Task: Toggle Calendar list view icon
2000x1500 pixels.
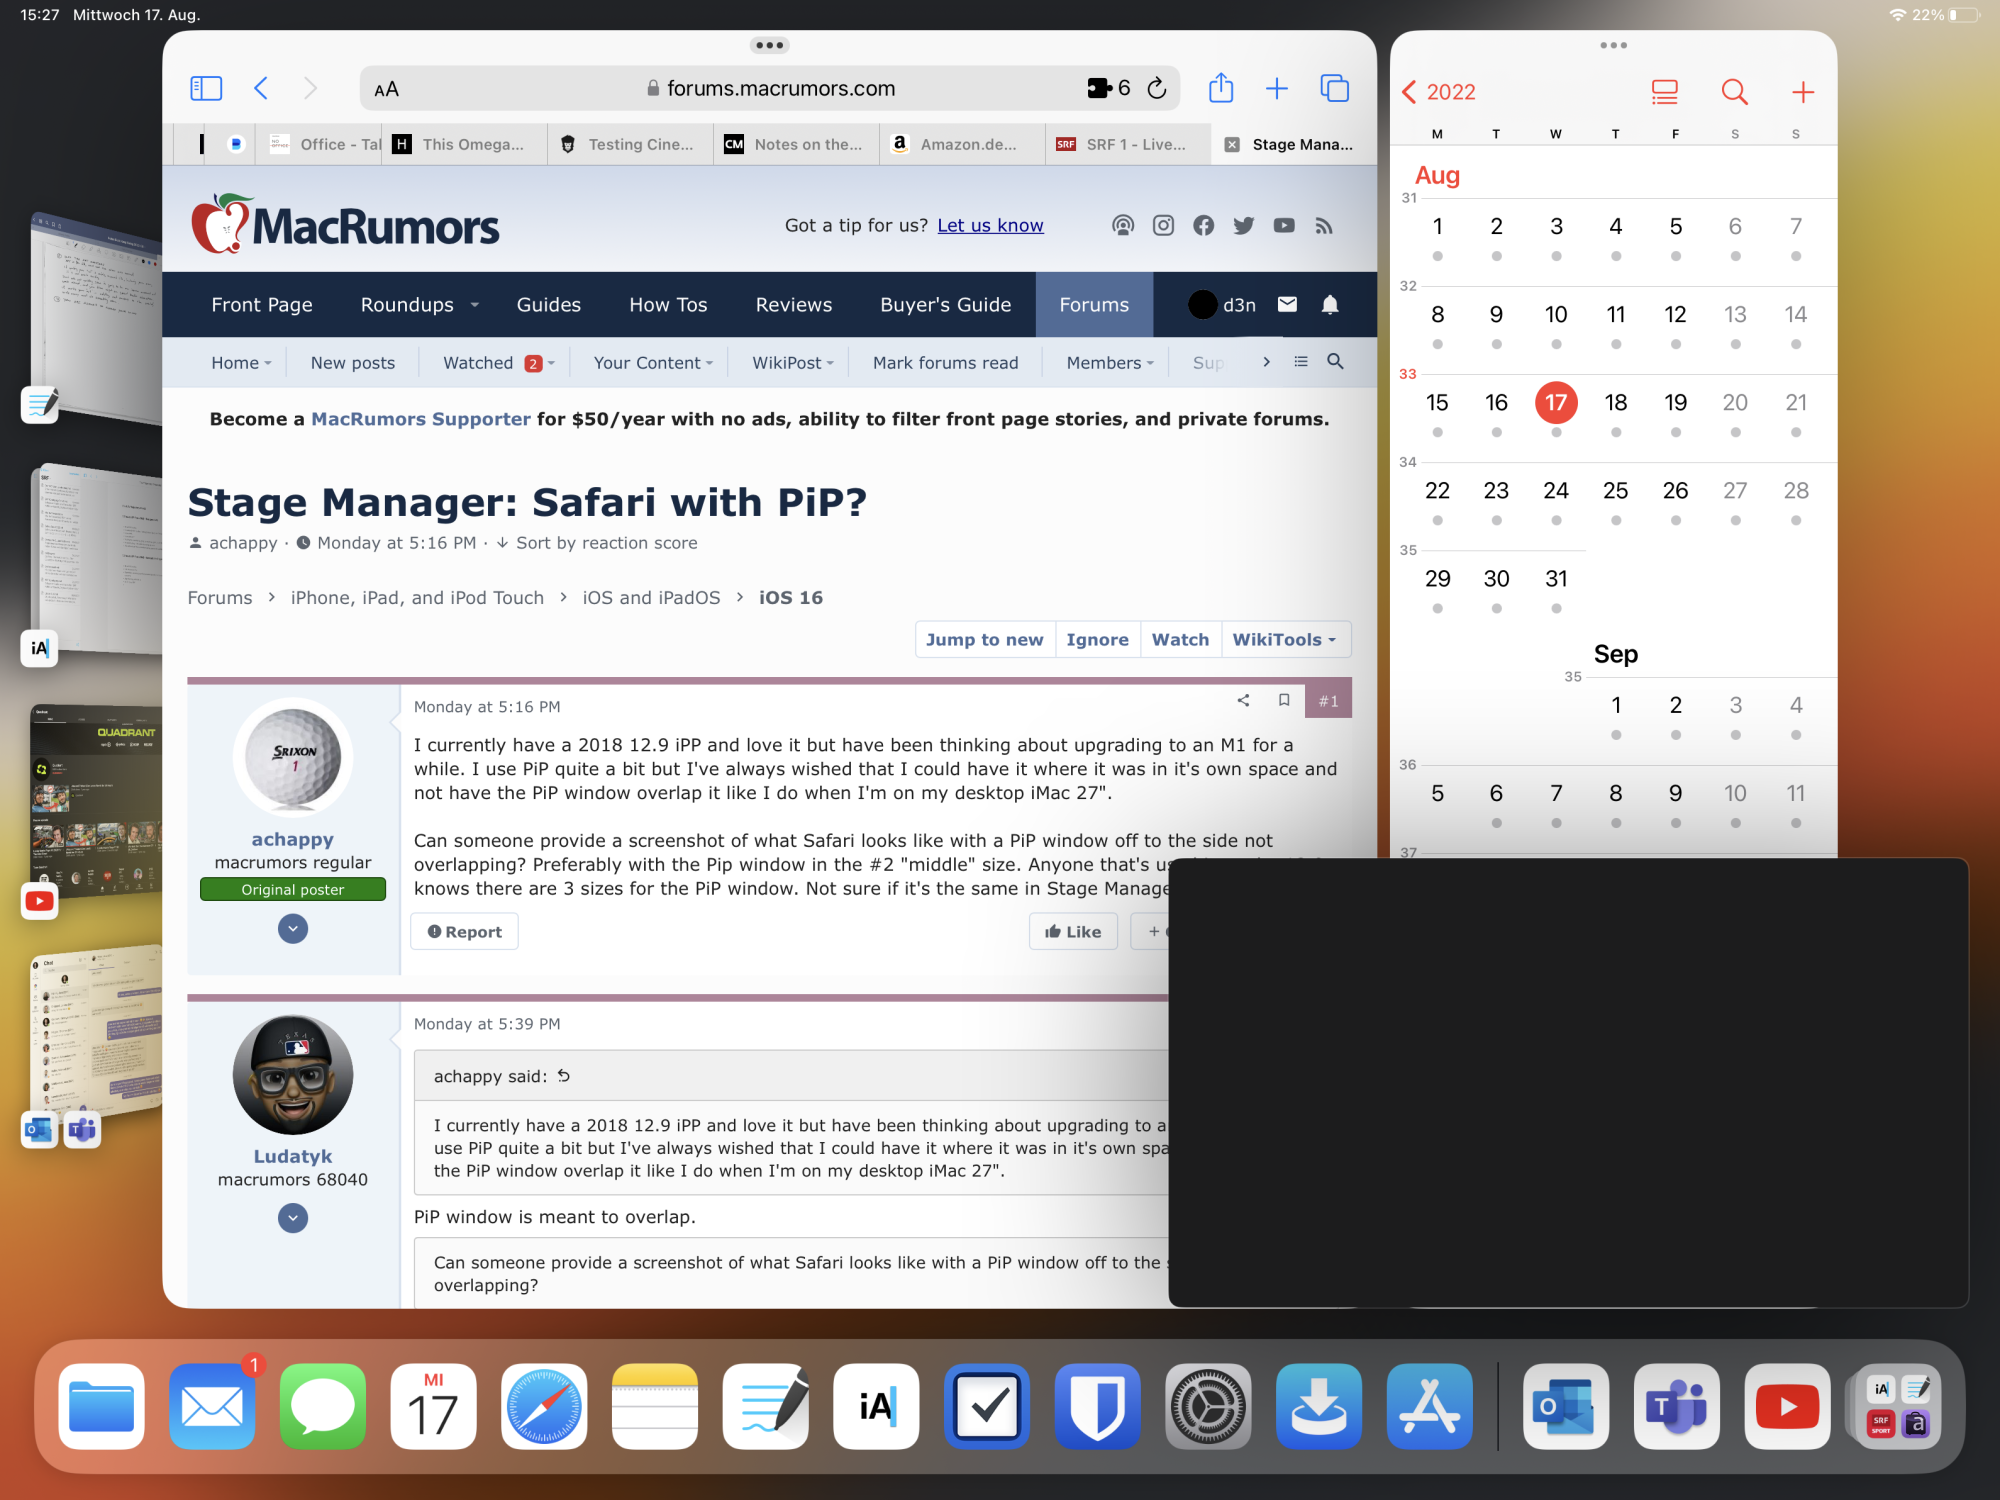Action: click(x=1665, y=92)
